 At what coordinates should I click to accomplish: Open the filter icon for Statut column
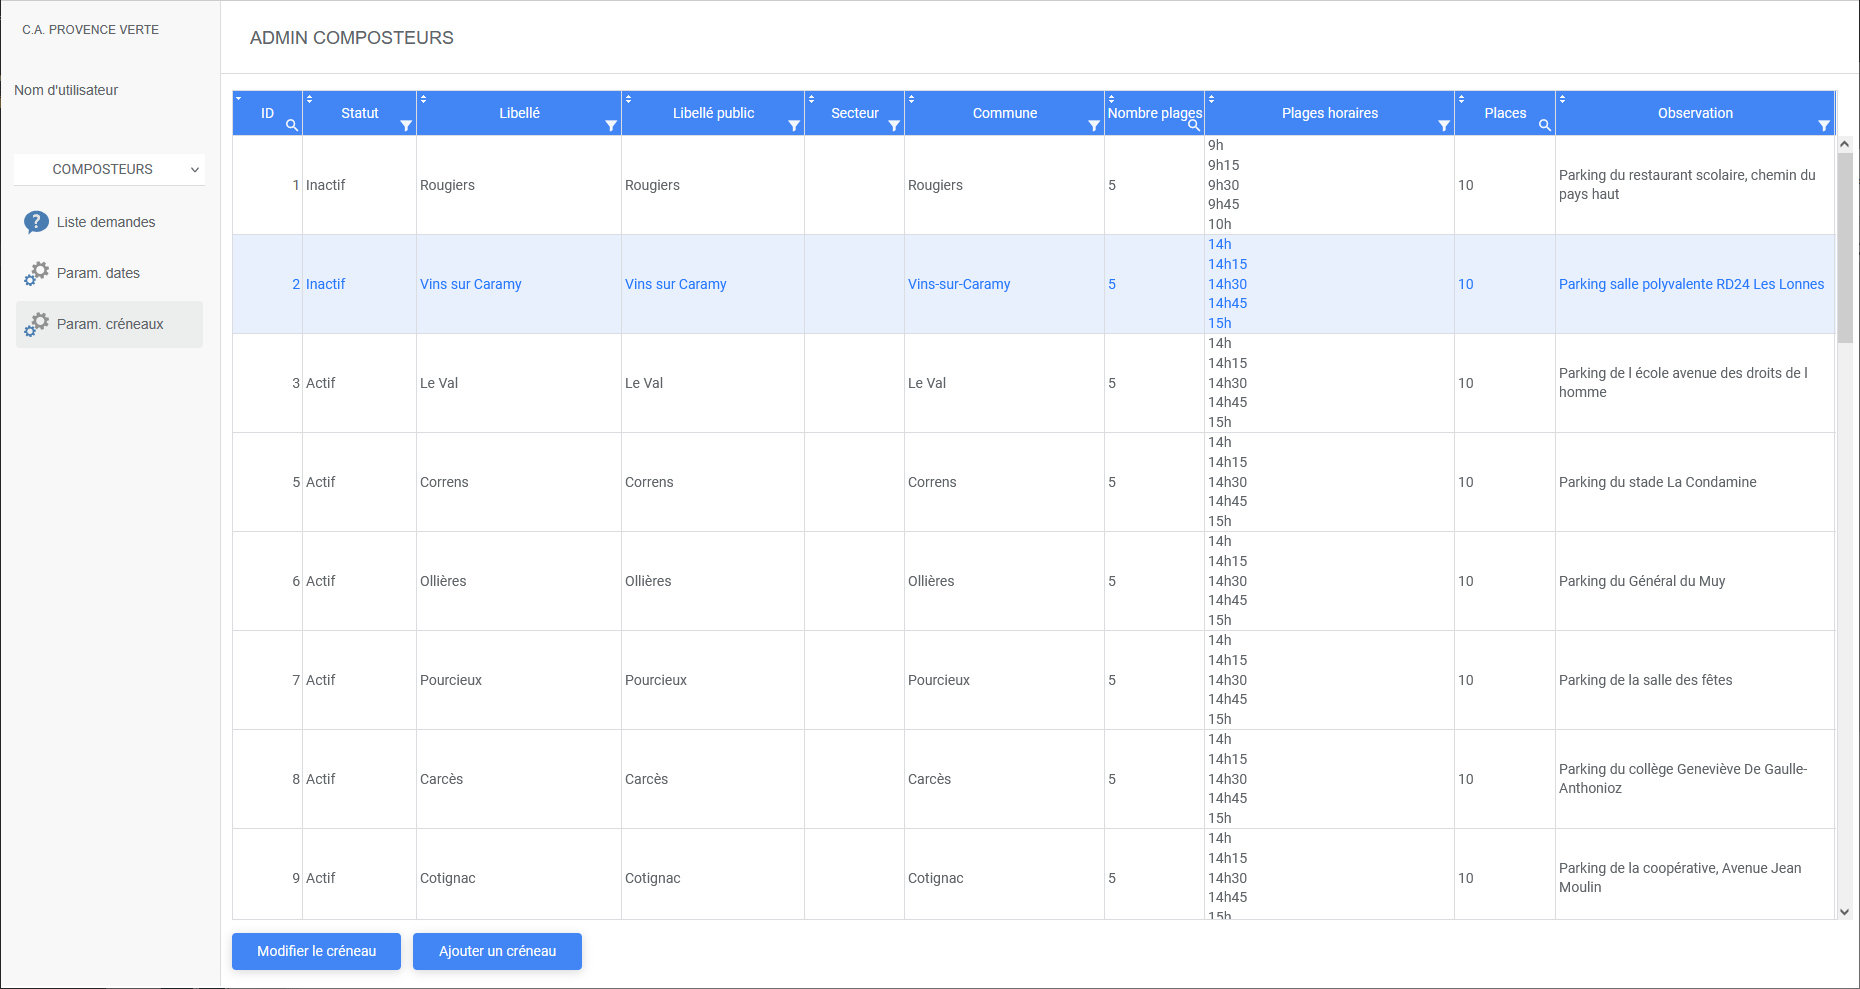[406, 125]
